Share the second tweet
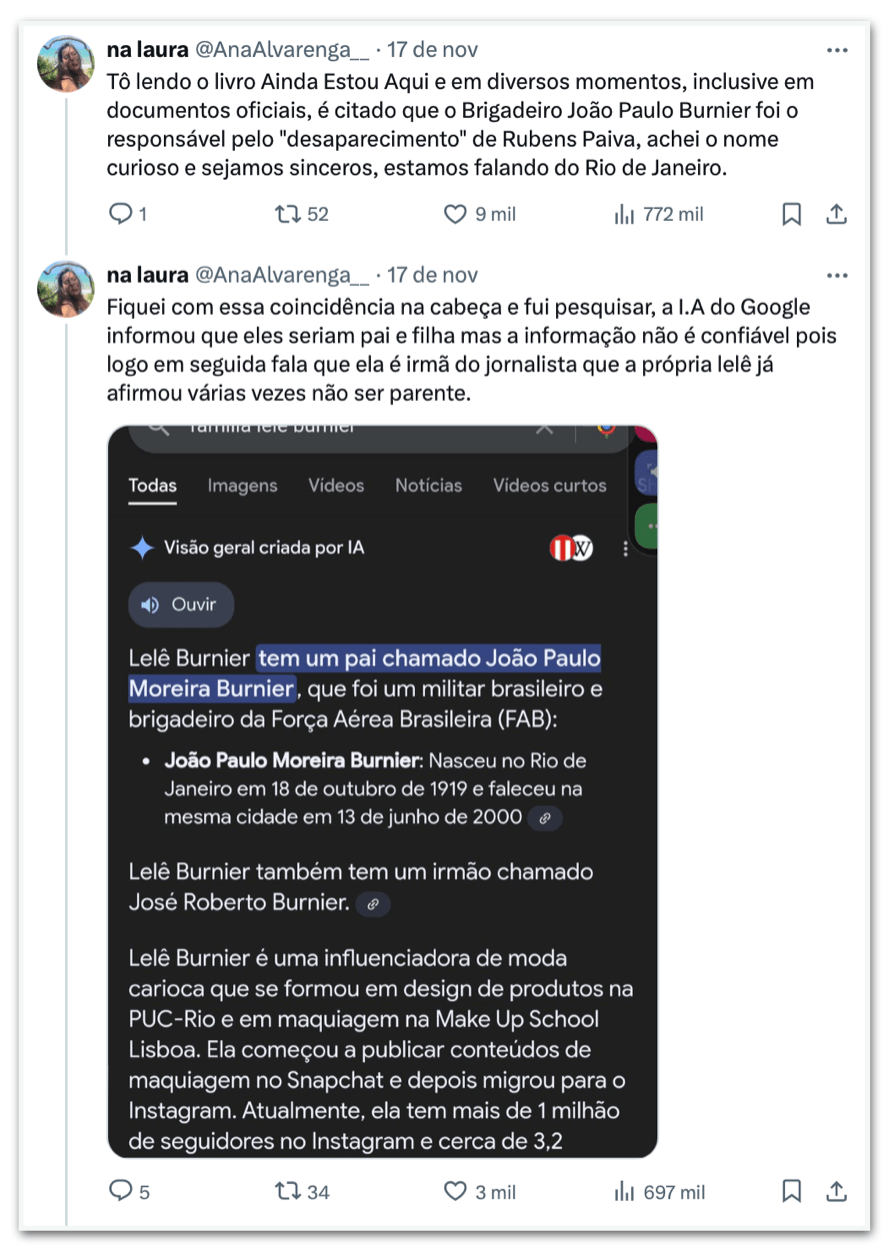This screenshot has width=886, height=1252. (x=837, y=1191)
